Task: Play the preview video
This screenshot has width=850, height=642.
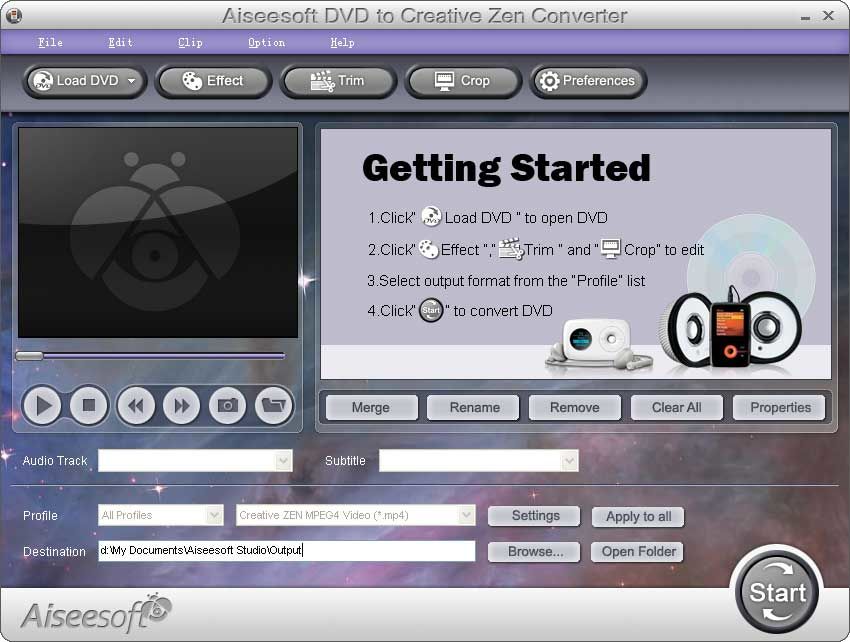Action: pos(42,405)
